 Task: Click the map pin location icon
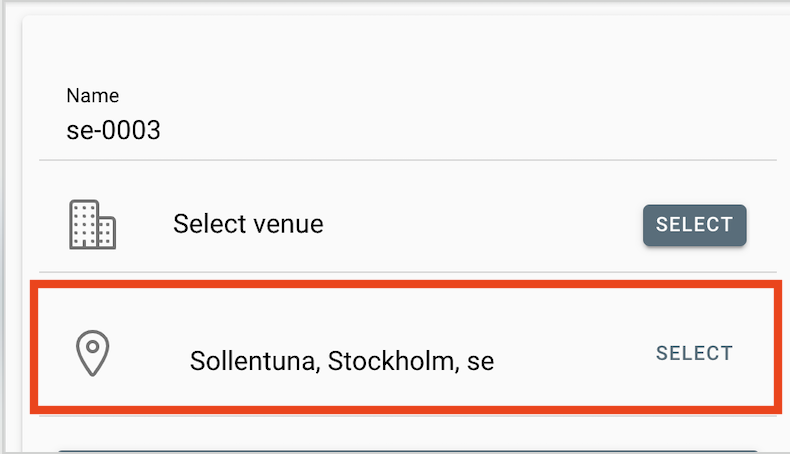pos(92,353)
